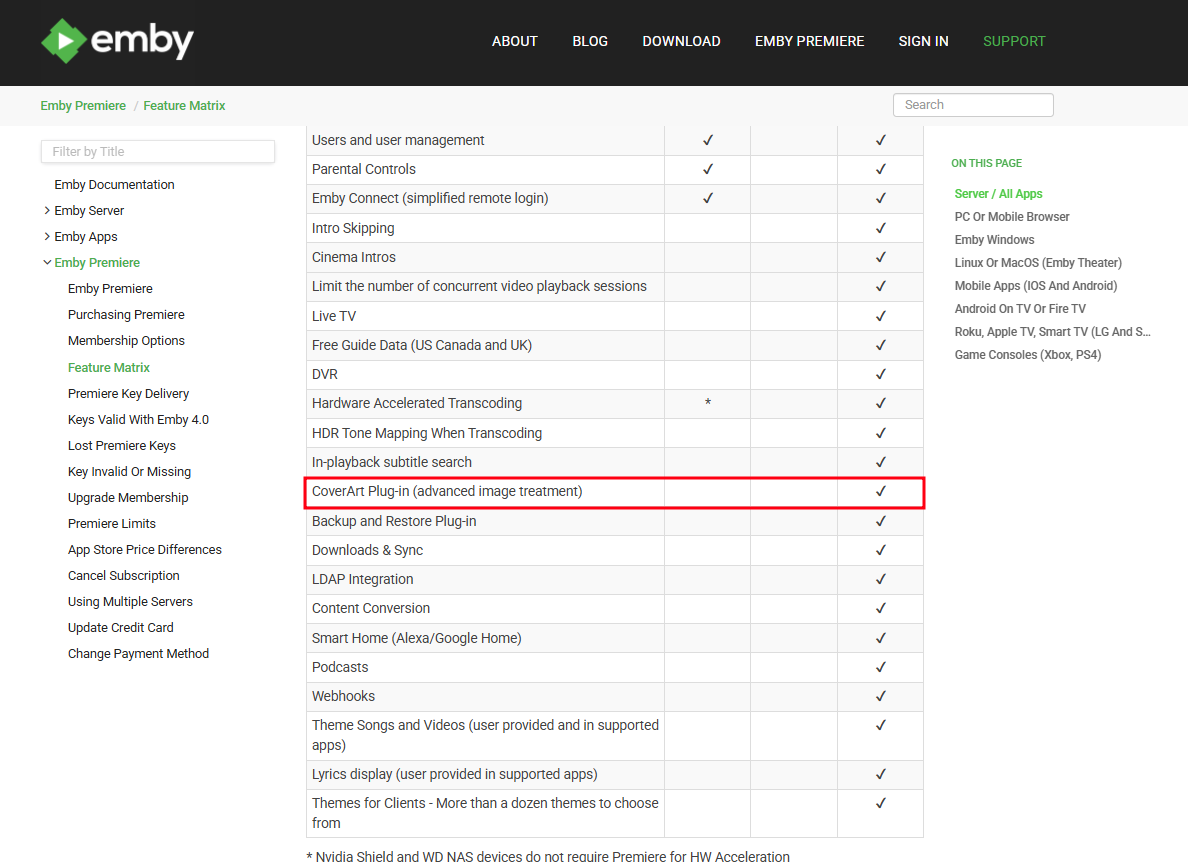1188x862 pixels.
Task: Focus the Filter by Title field
Action: pyautogui.click(x=157, y=152)
